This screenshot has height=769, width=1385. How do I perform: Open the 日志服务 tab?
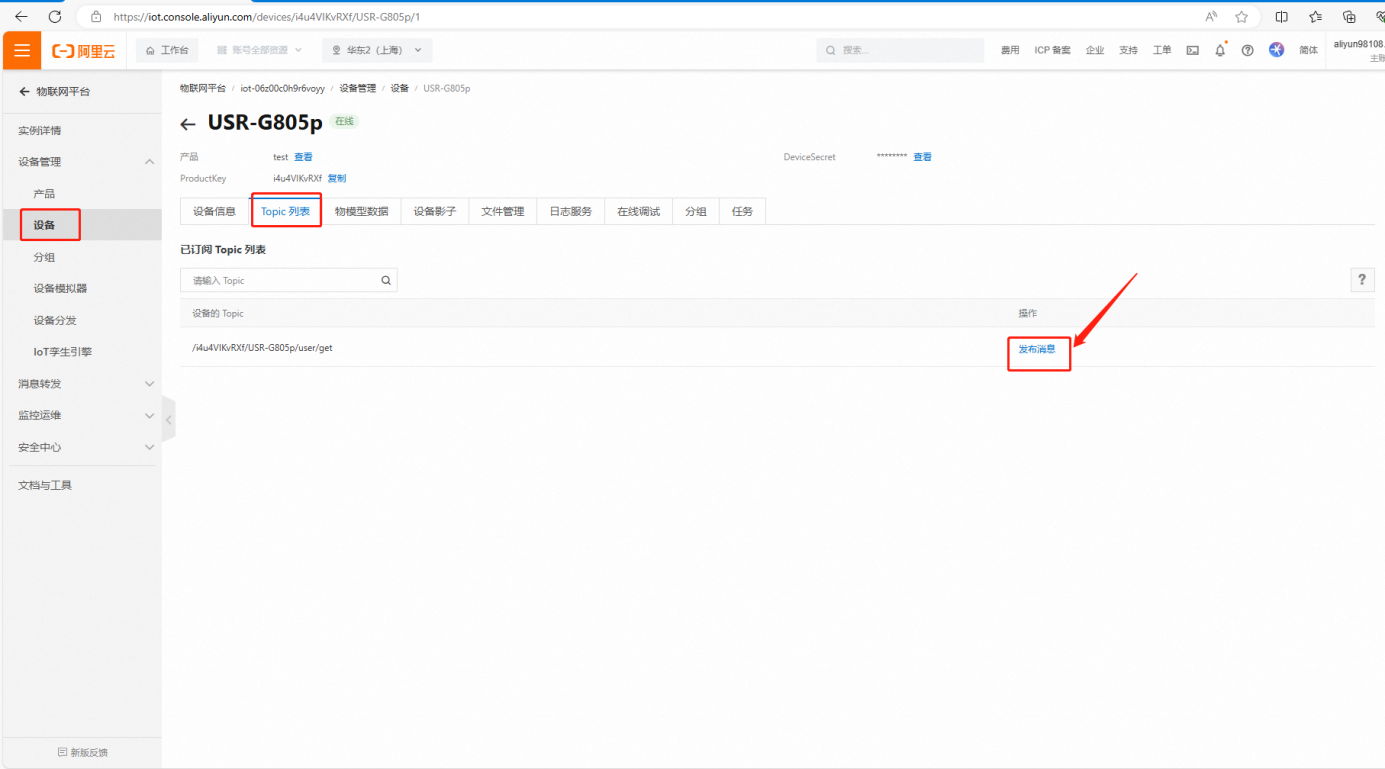pos(570,212)
